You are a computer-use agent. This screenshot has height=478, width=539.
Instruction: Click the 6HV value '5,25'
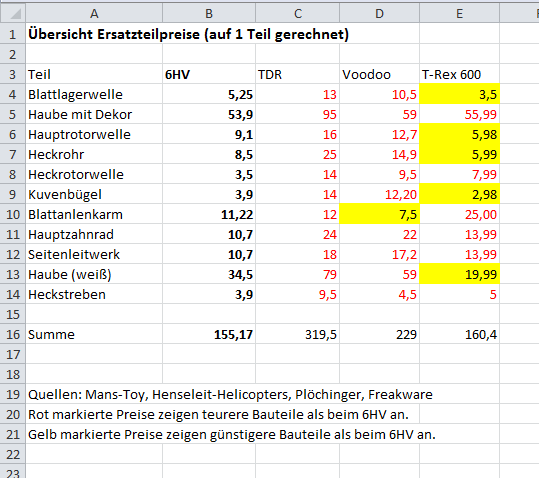[209, 94]
